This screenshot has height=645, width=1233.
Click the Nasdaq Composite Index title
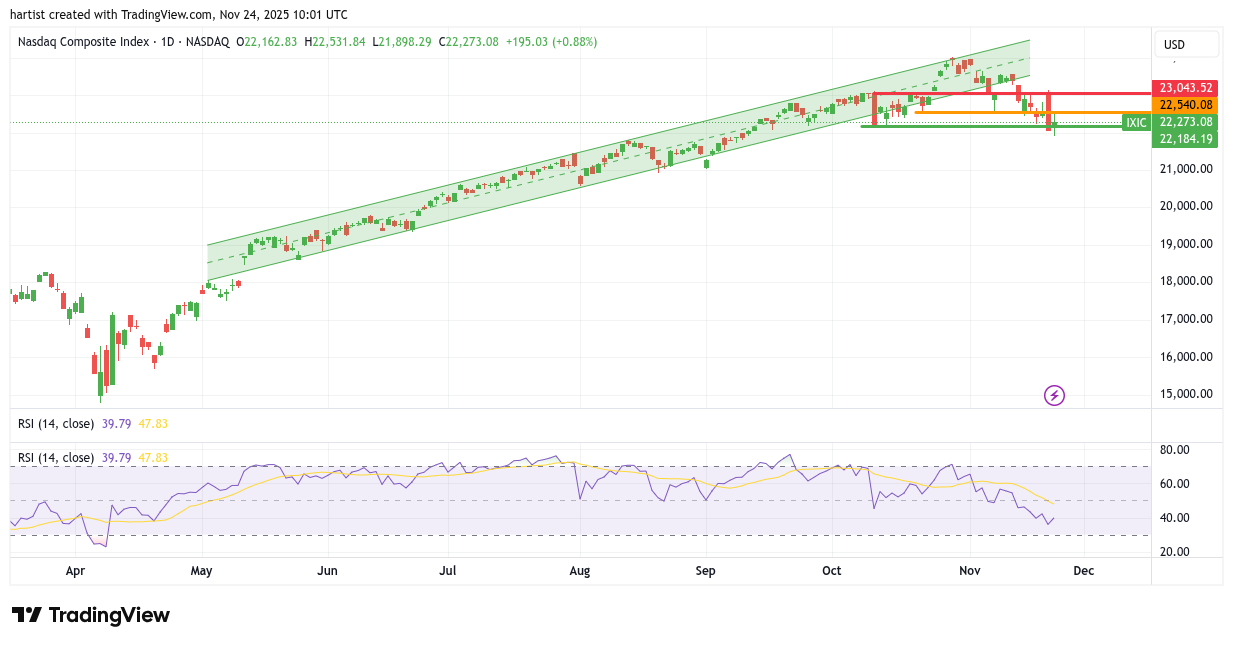point(84,42)
